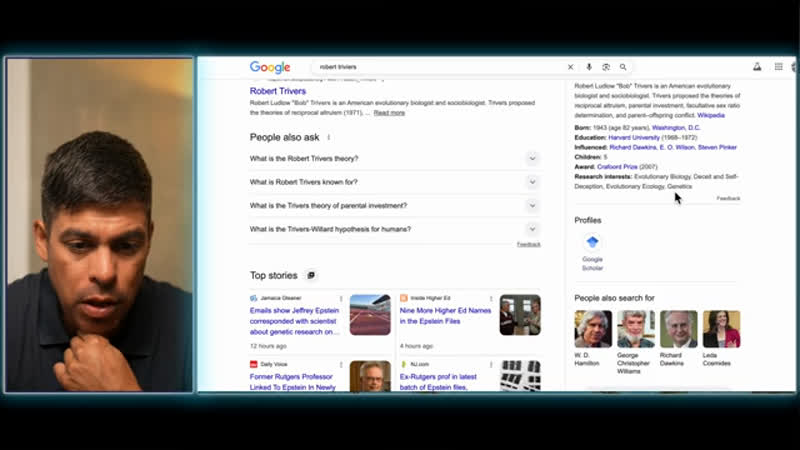Start voice search with the microphone icon
Viewport: 800px width, 450px height.
[x=589, y=67]
